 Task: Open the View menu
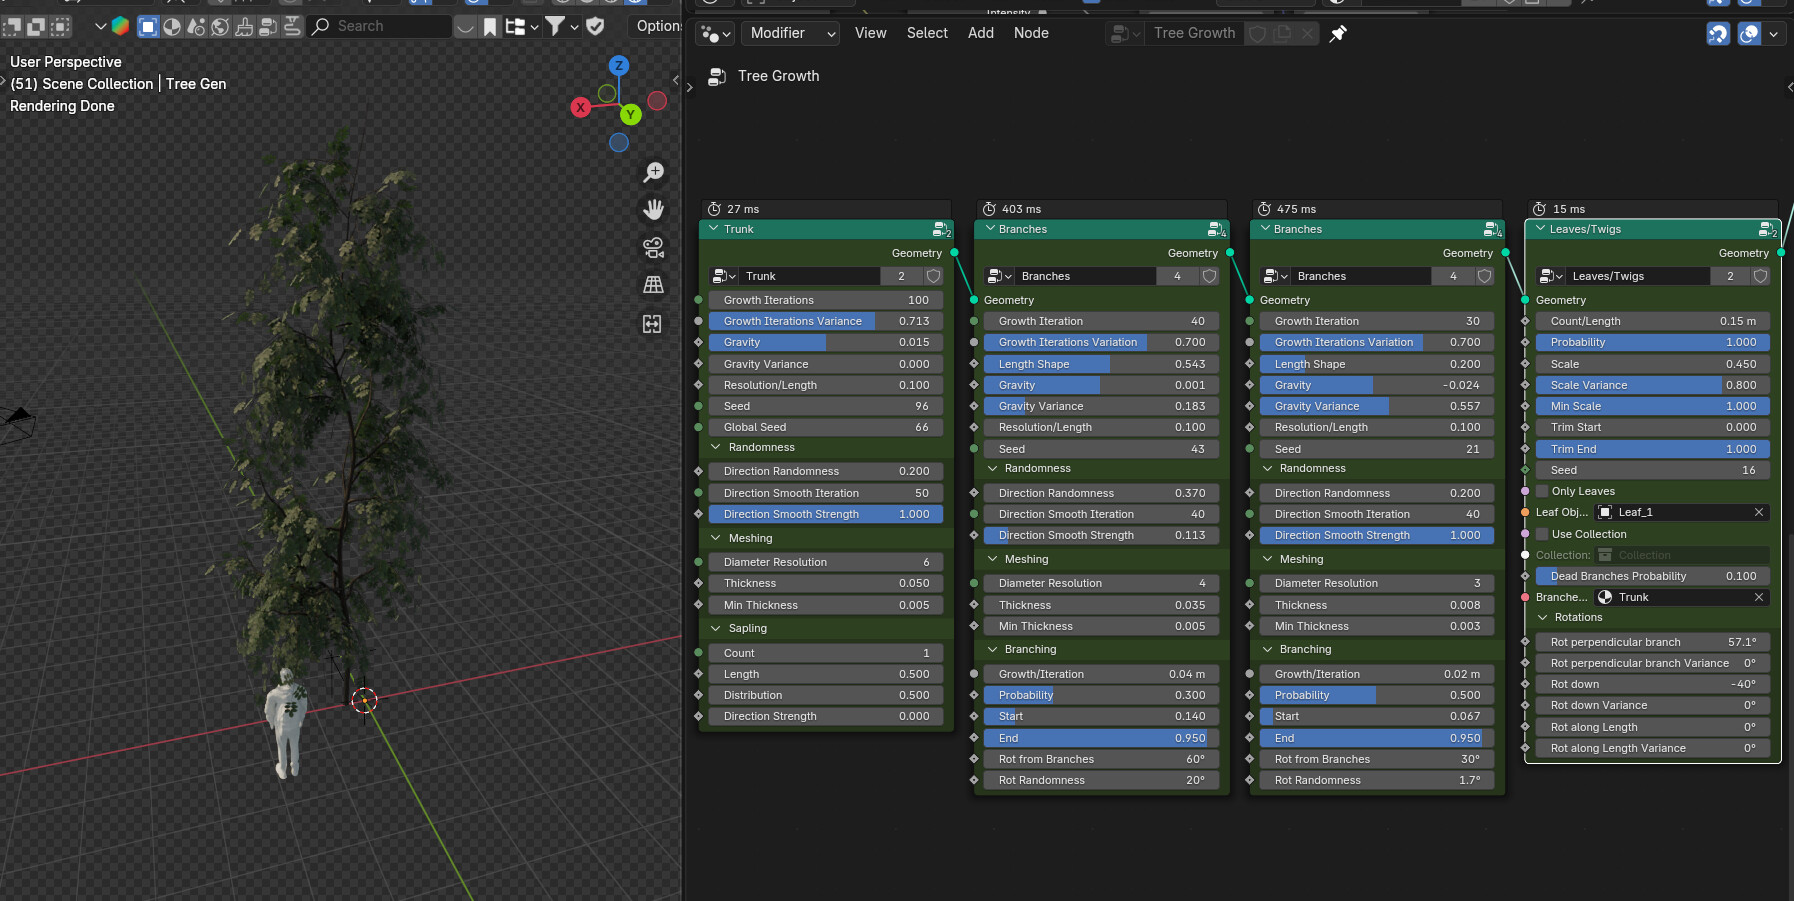pos(871,33)
